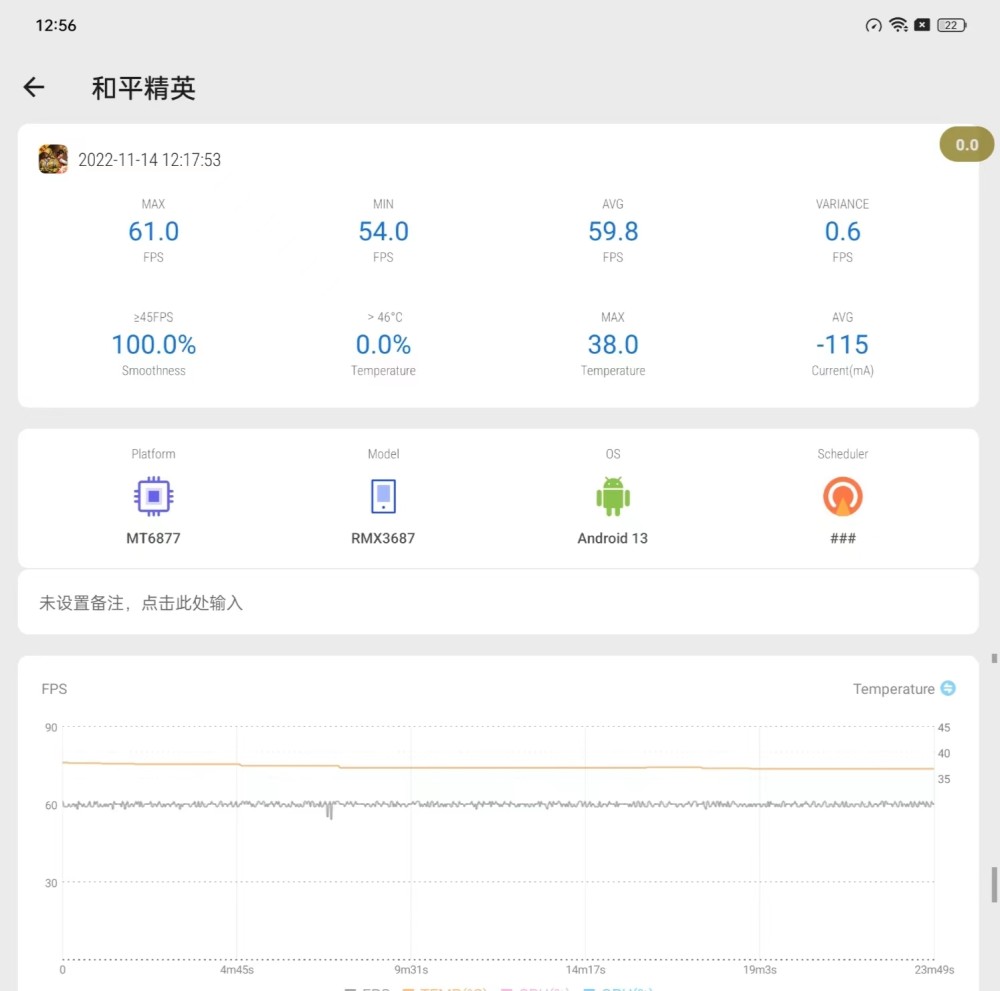Tap the 38.0 max Temperature value

[613, 344]
